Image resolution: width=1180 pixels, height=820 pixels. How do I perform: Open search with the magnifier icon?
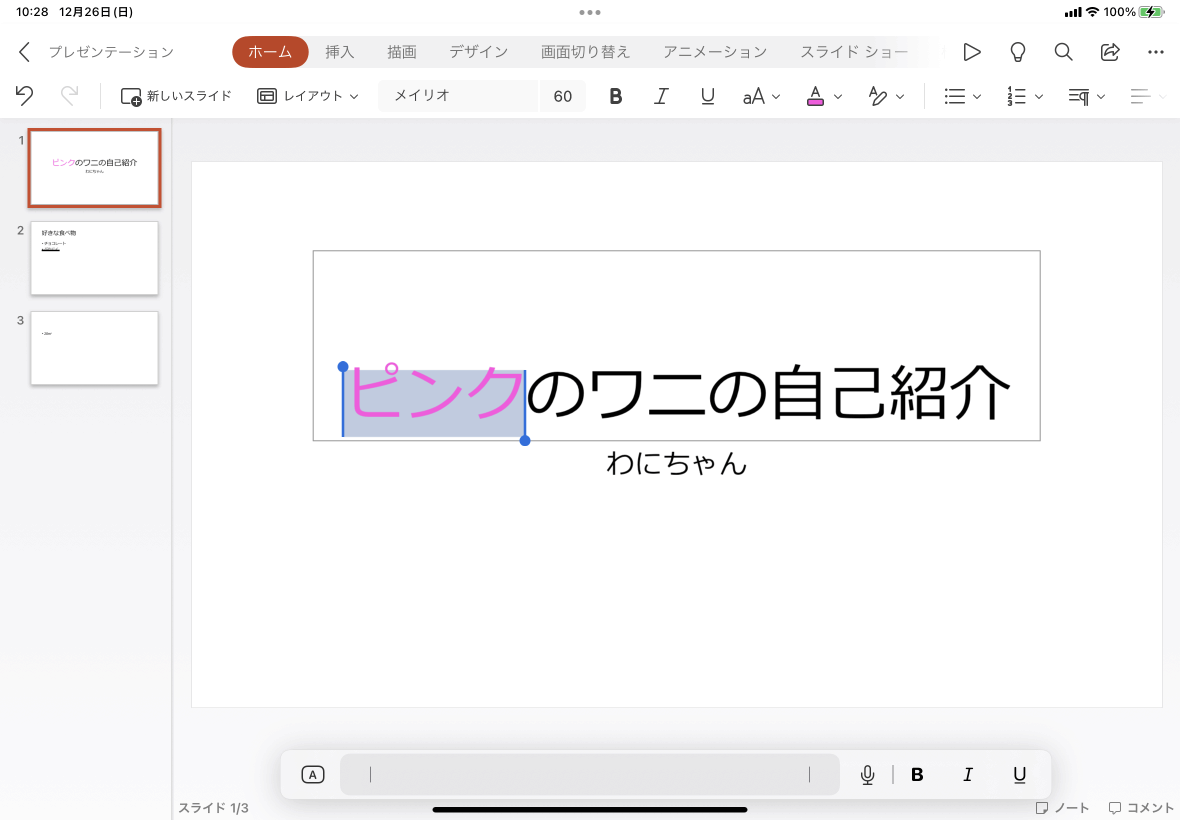coord(1063,52)
